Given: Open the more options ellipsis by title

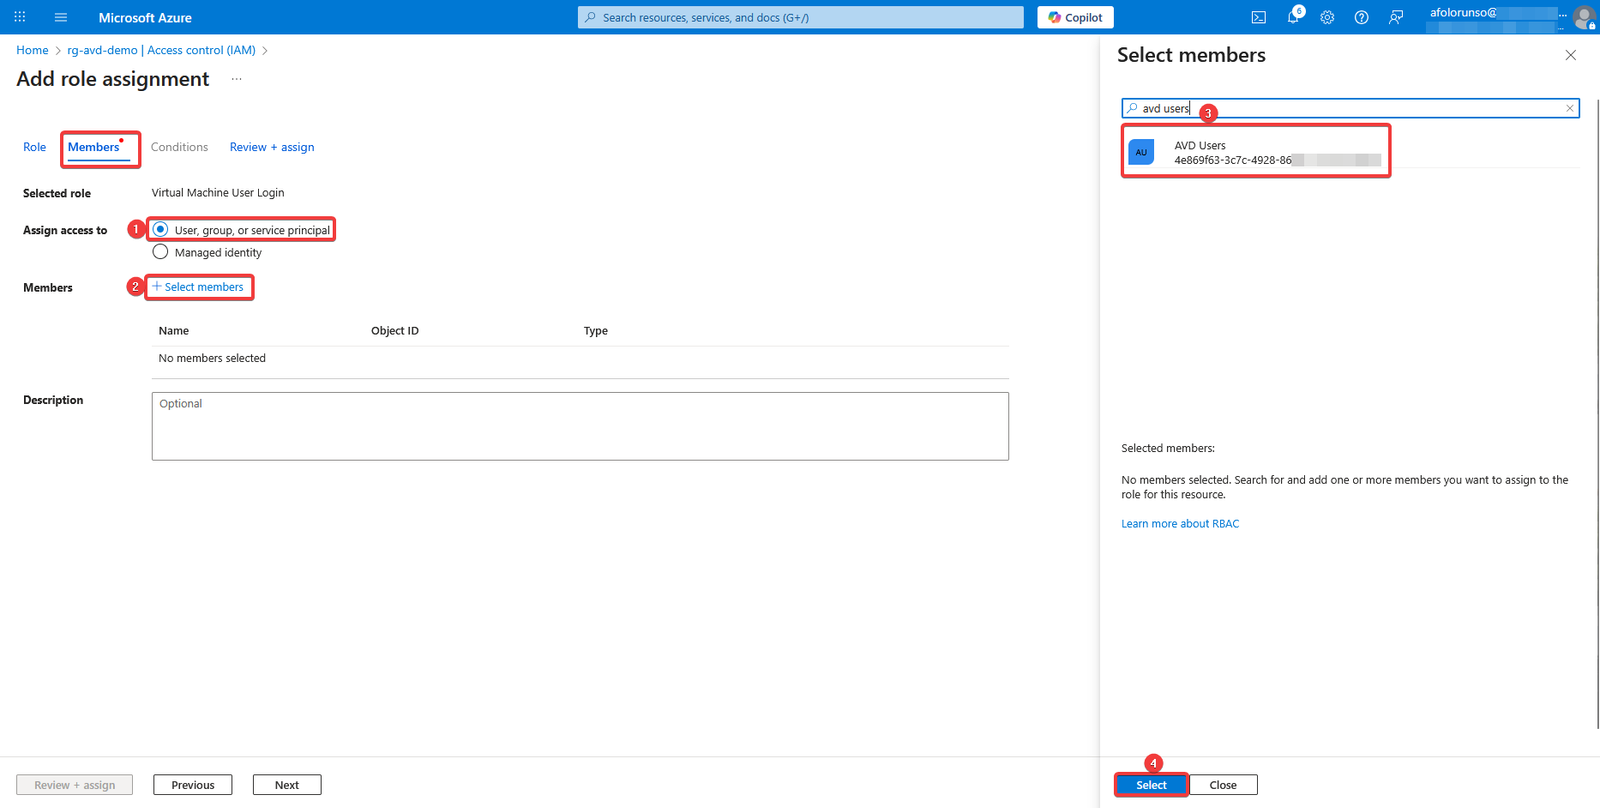Looking at the screenshot, I should (x=237, y=79).
